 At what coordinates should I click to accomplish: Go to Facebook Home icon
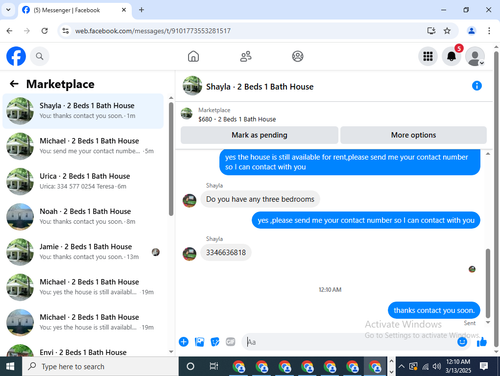(193, 56)
